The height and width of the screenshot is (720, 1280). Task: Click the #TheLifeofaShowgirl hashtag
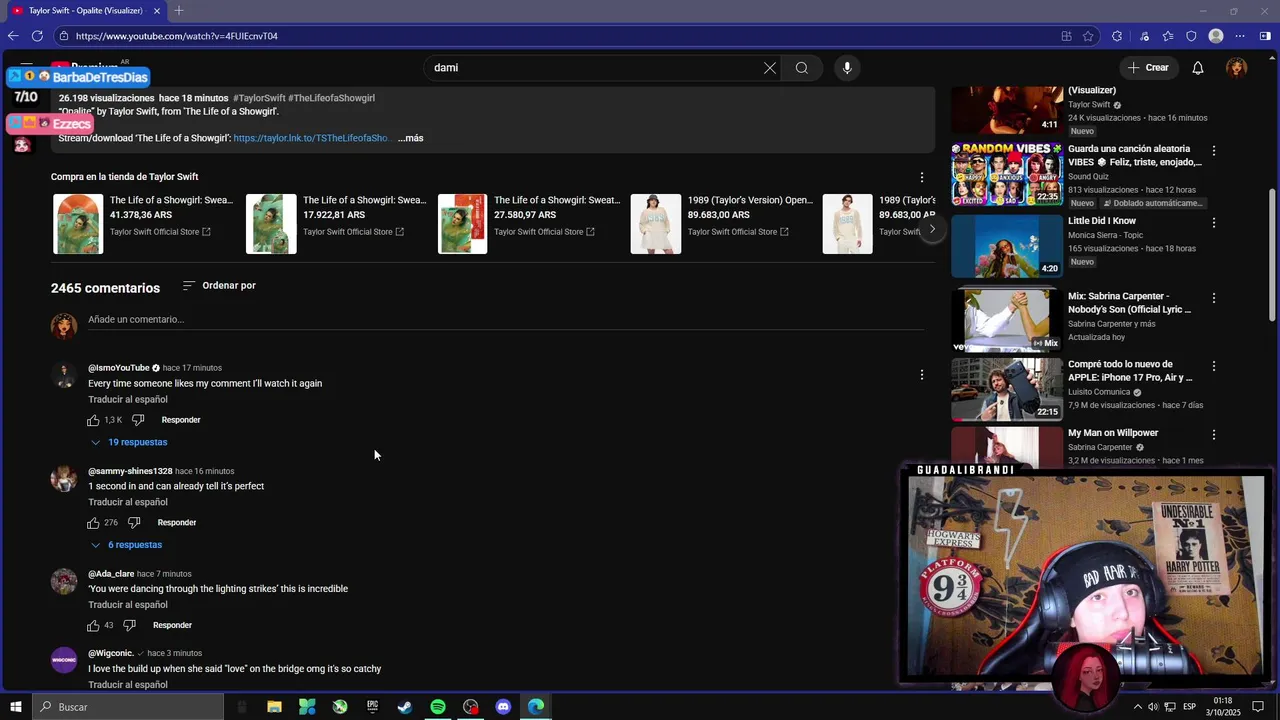(x=331, y=98)
